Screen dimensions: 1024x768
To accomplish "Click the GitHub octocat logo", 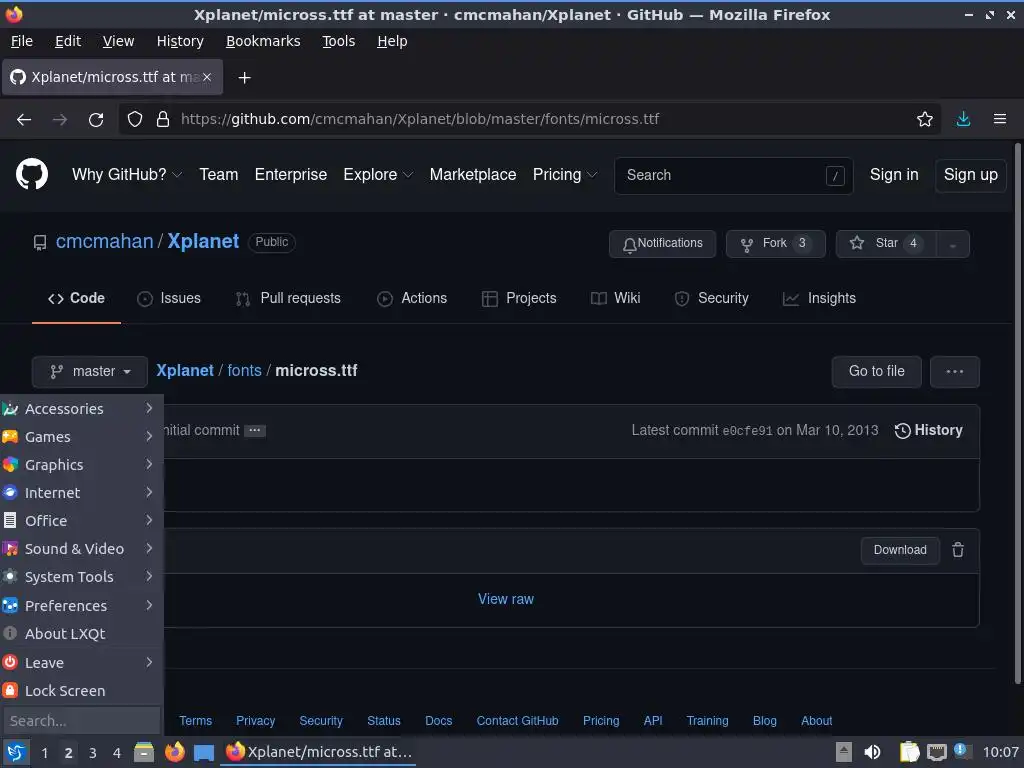I will 32,174.
